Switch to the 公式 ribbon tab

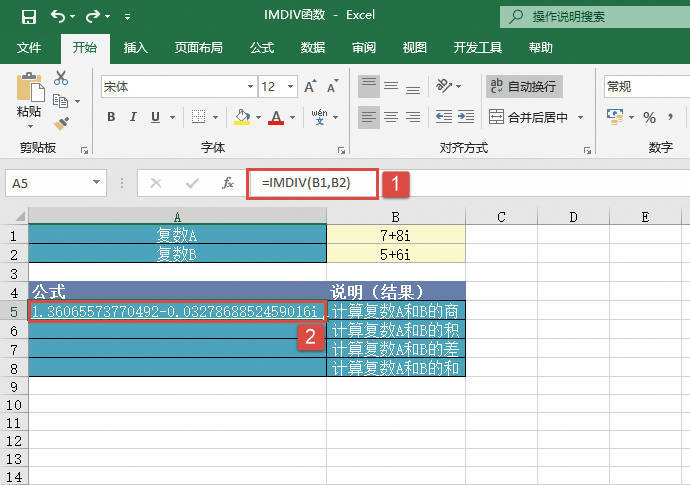(262, 47)
